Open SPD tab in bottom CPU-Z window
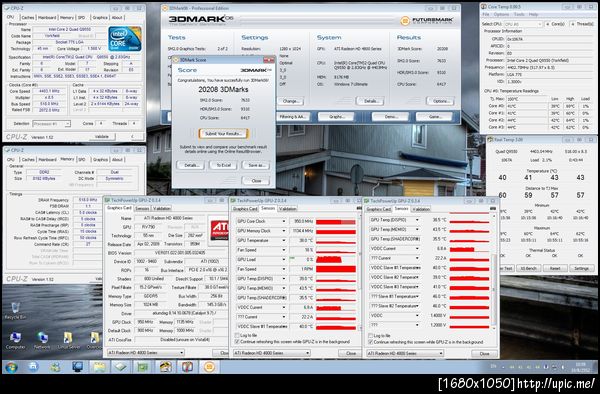This screenshot has height=394, width=600. point(82,160)
